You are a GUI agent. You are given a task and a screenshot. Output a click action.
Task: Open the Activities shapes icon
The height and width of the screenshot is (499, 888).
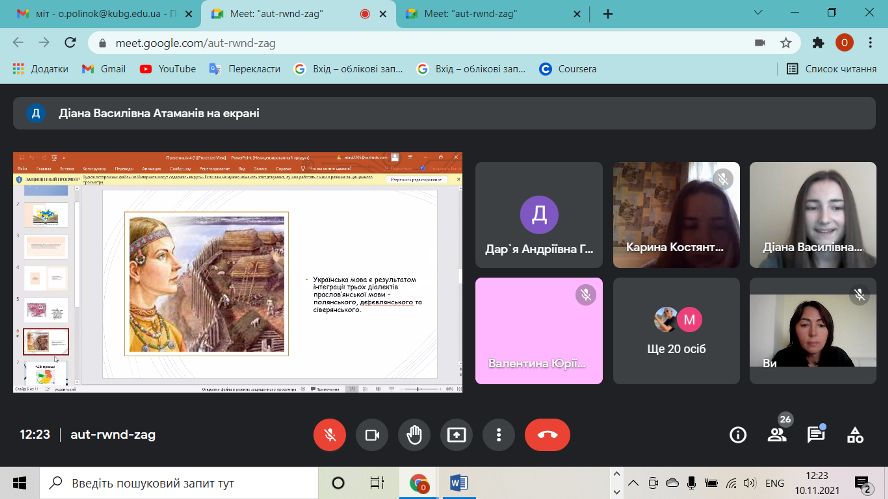(x=855, y=435)
